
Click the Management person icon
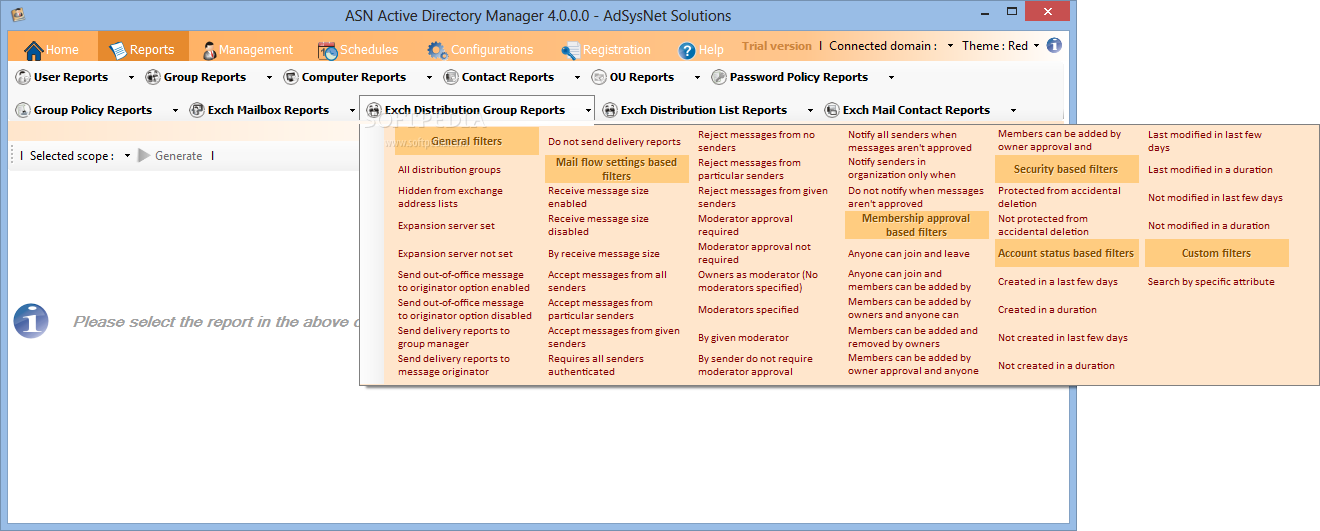coord(209,50)
